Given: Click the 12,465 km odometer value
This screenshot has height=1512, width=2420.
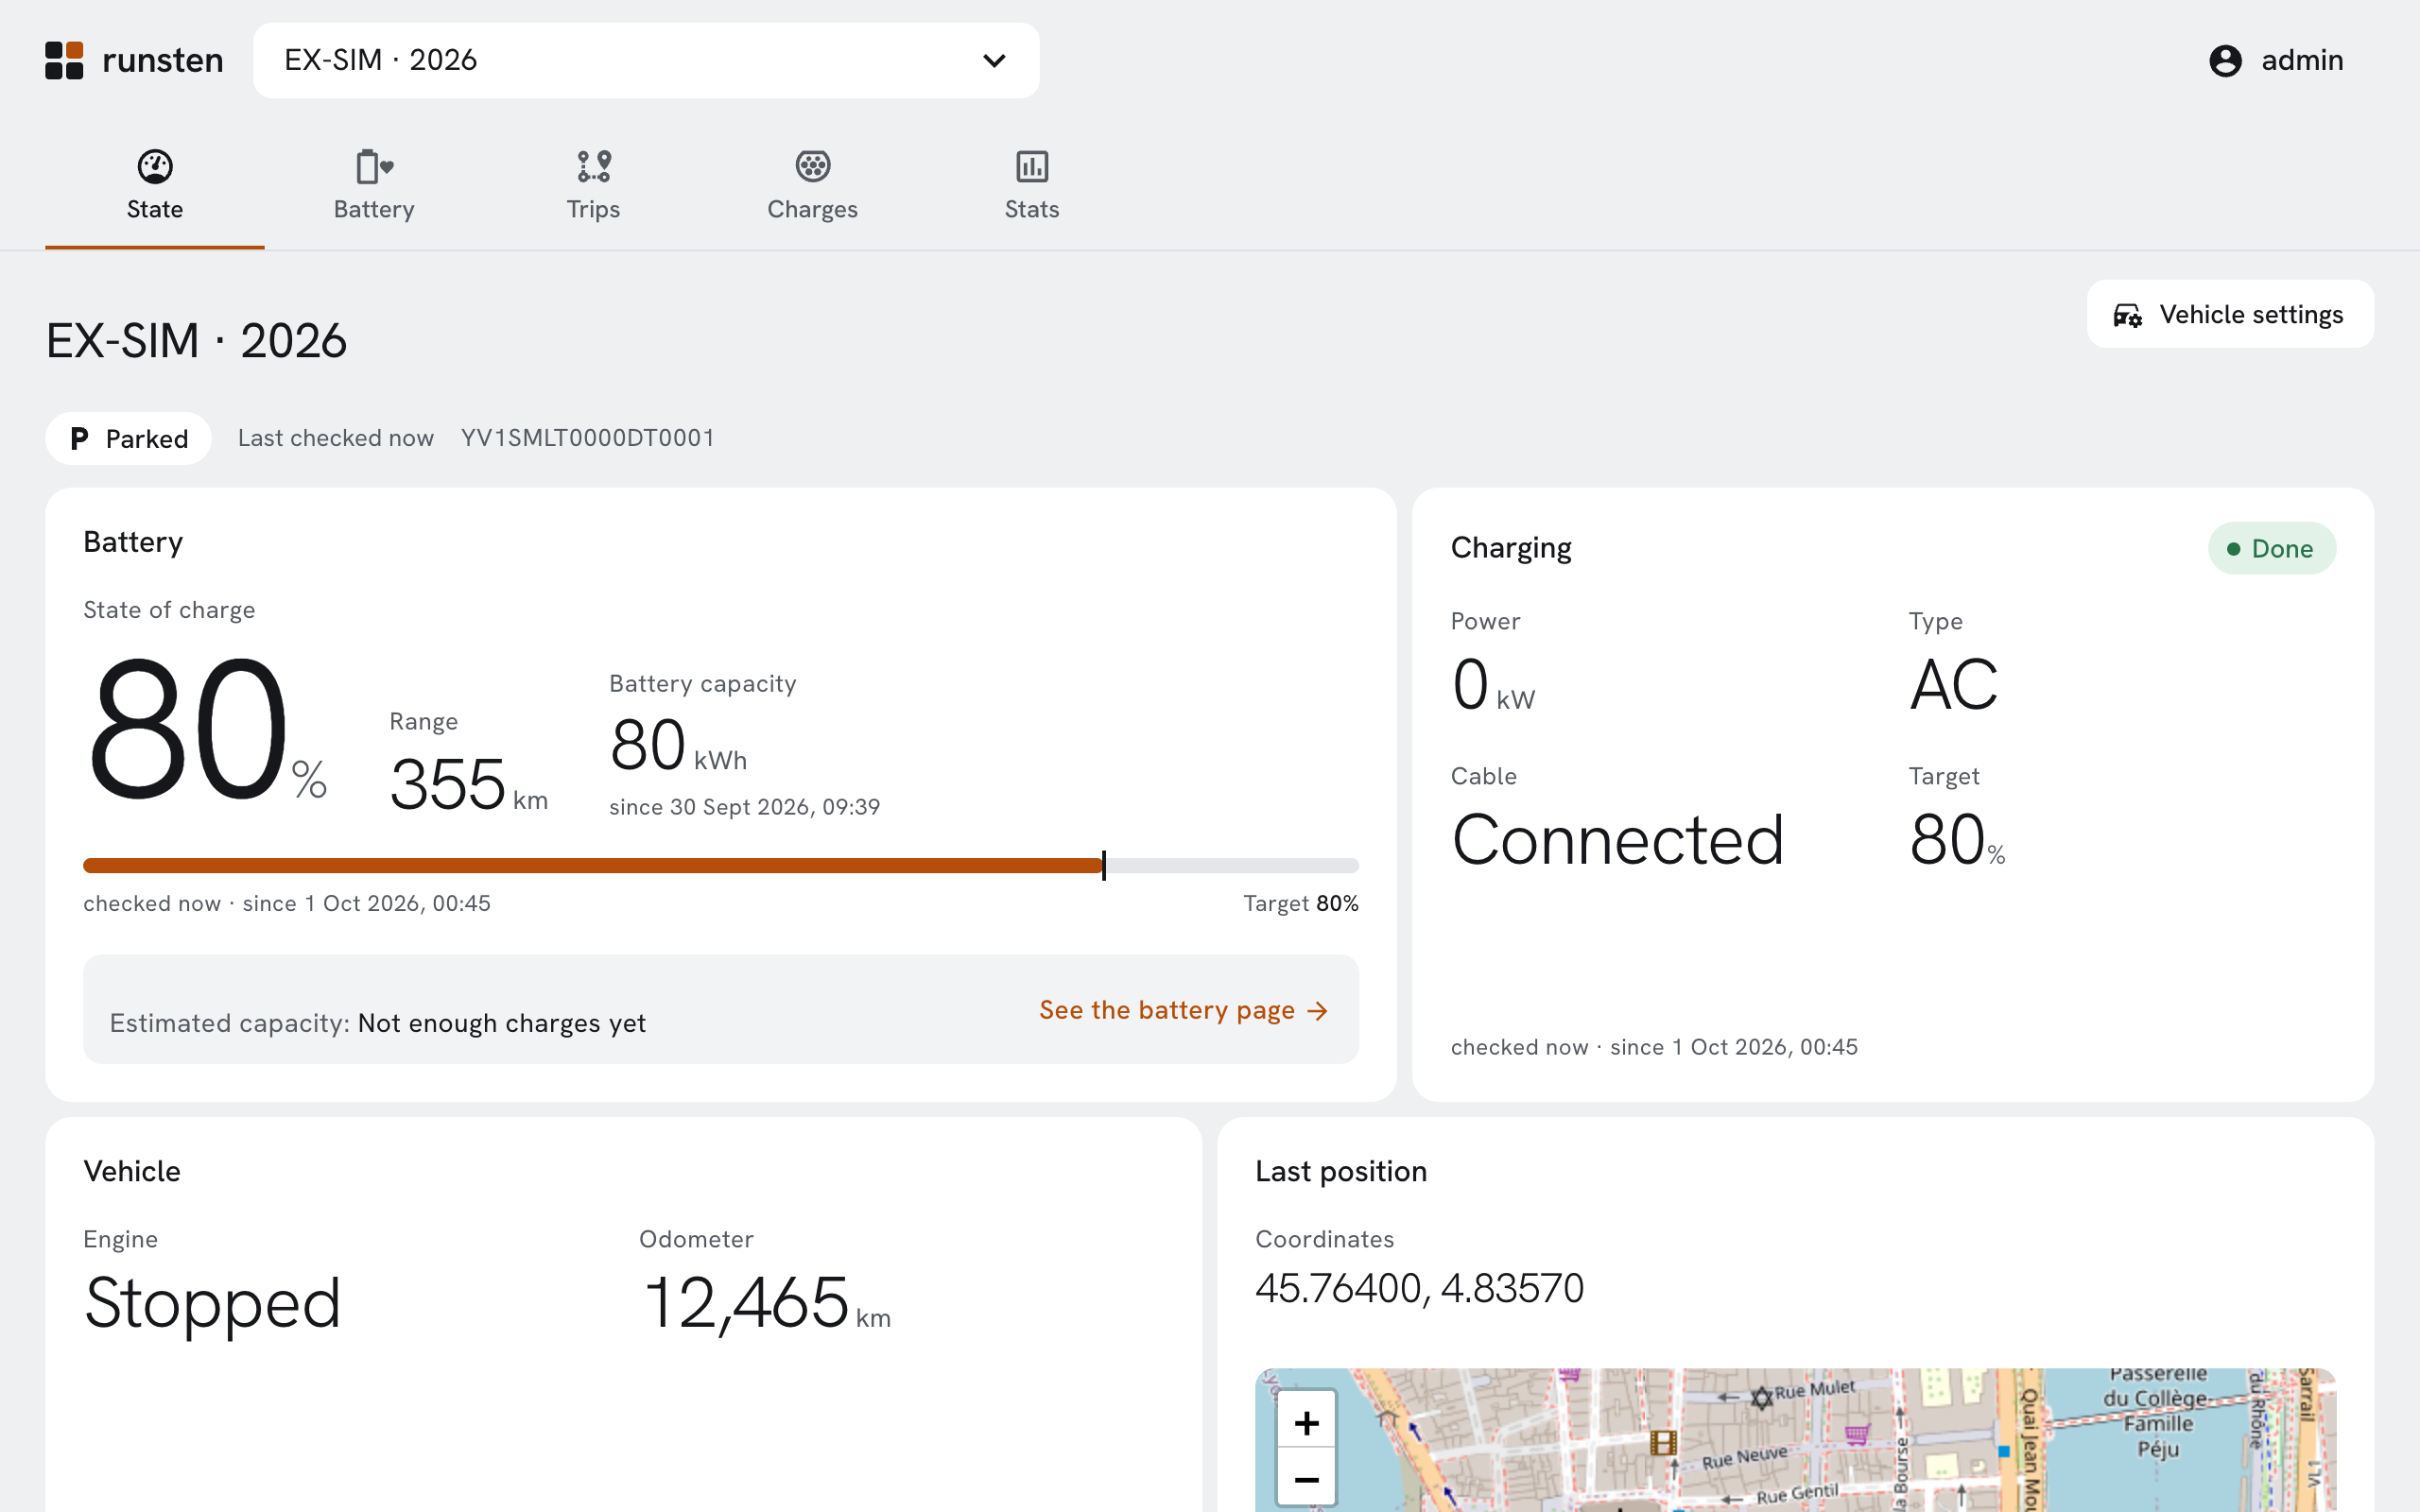Looking at the screenshot, I should click(766, 1303).
